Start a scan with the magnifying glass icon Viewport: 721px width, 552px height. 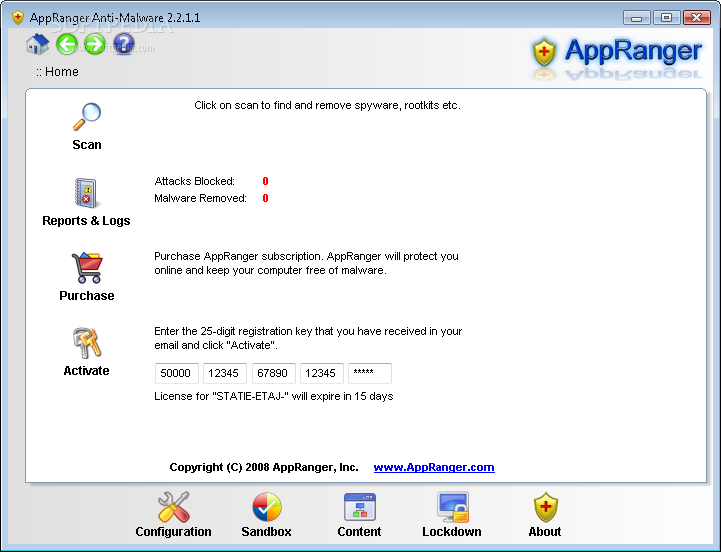pyautogui.click(x=87, y=116)
